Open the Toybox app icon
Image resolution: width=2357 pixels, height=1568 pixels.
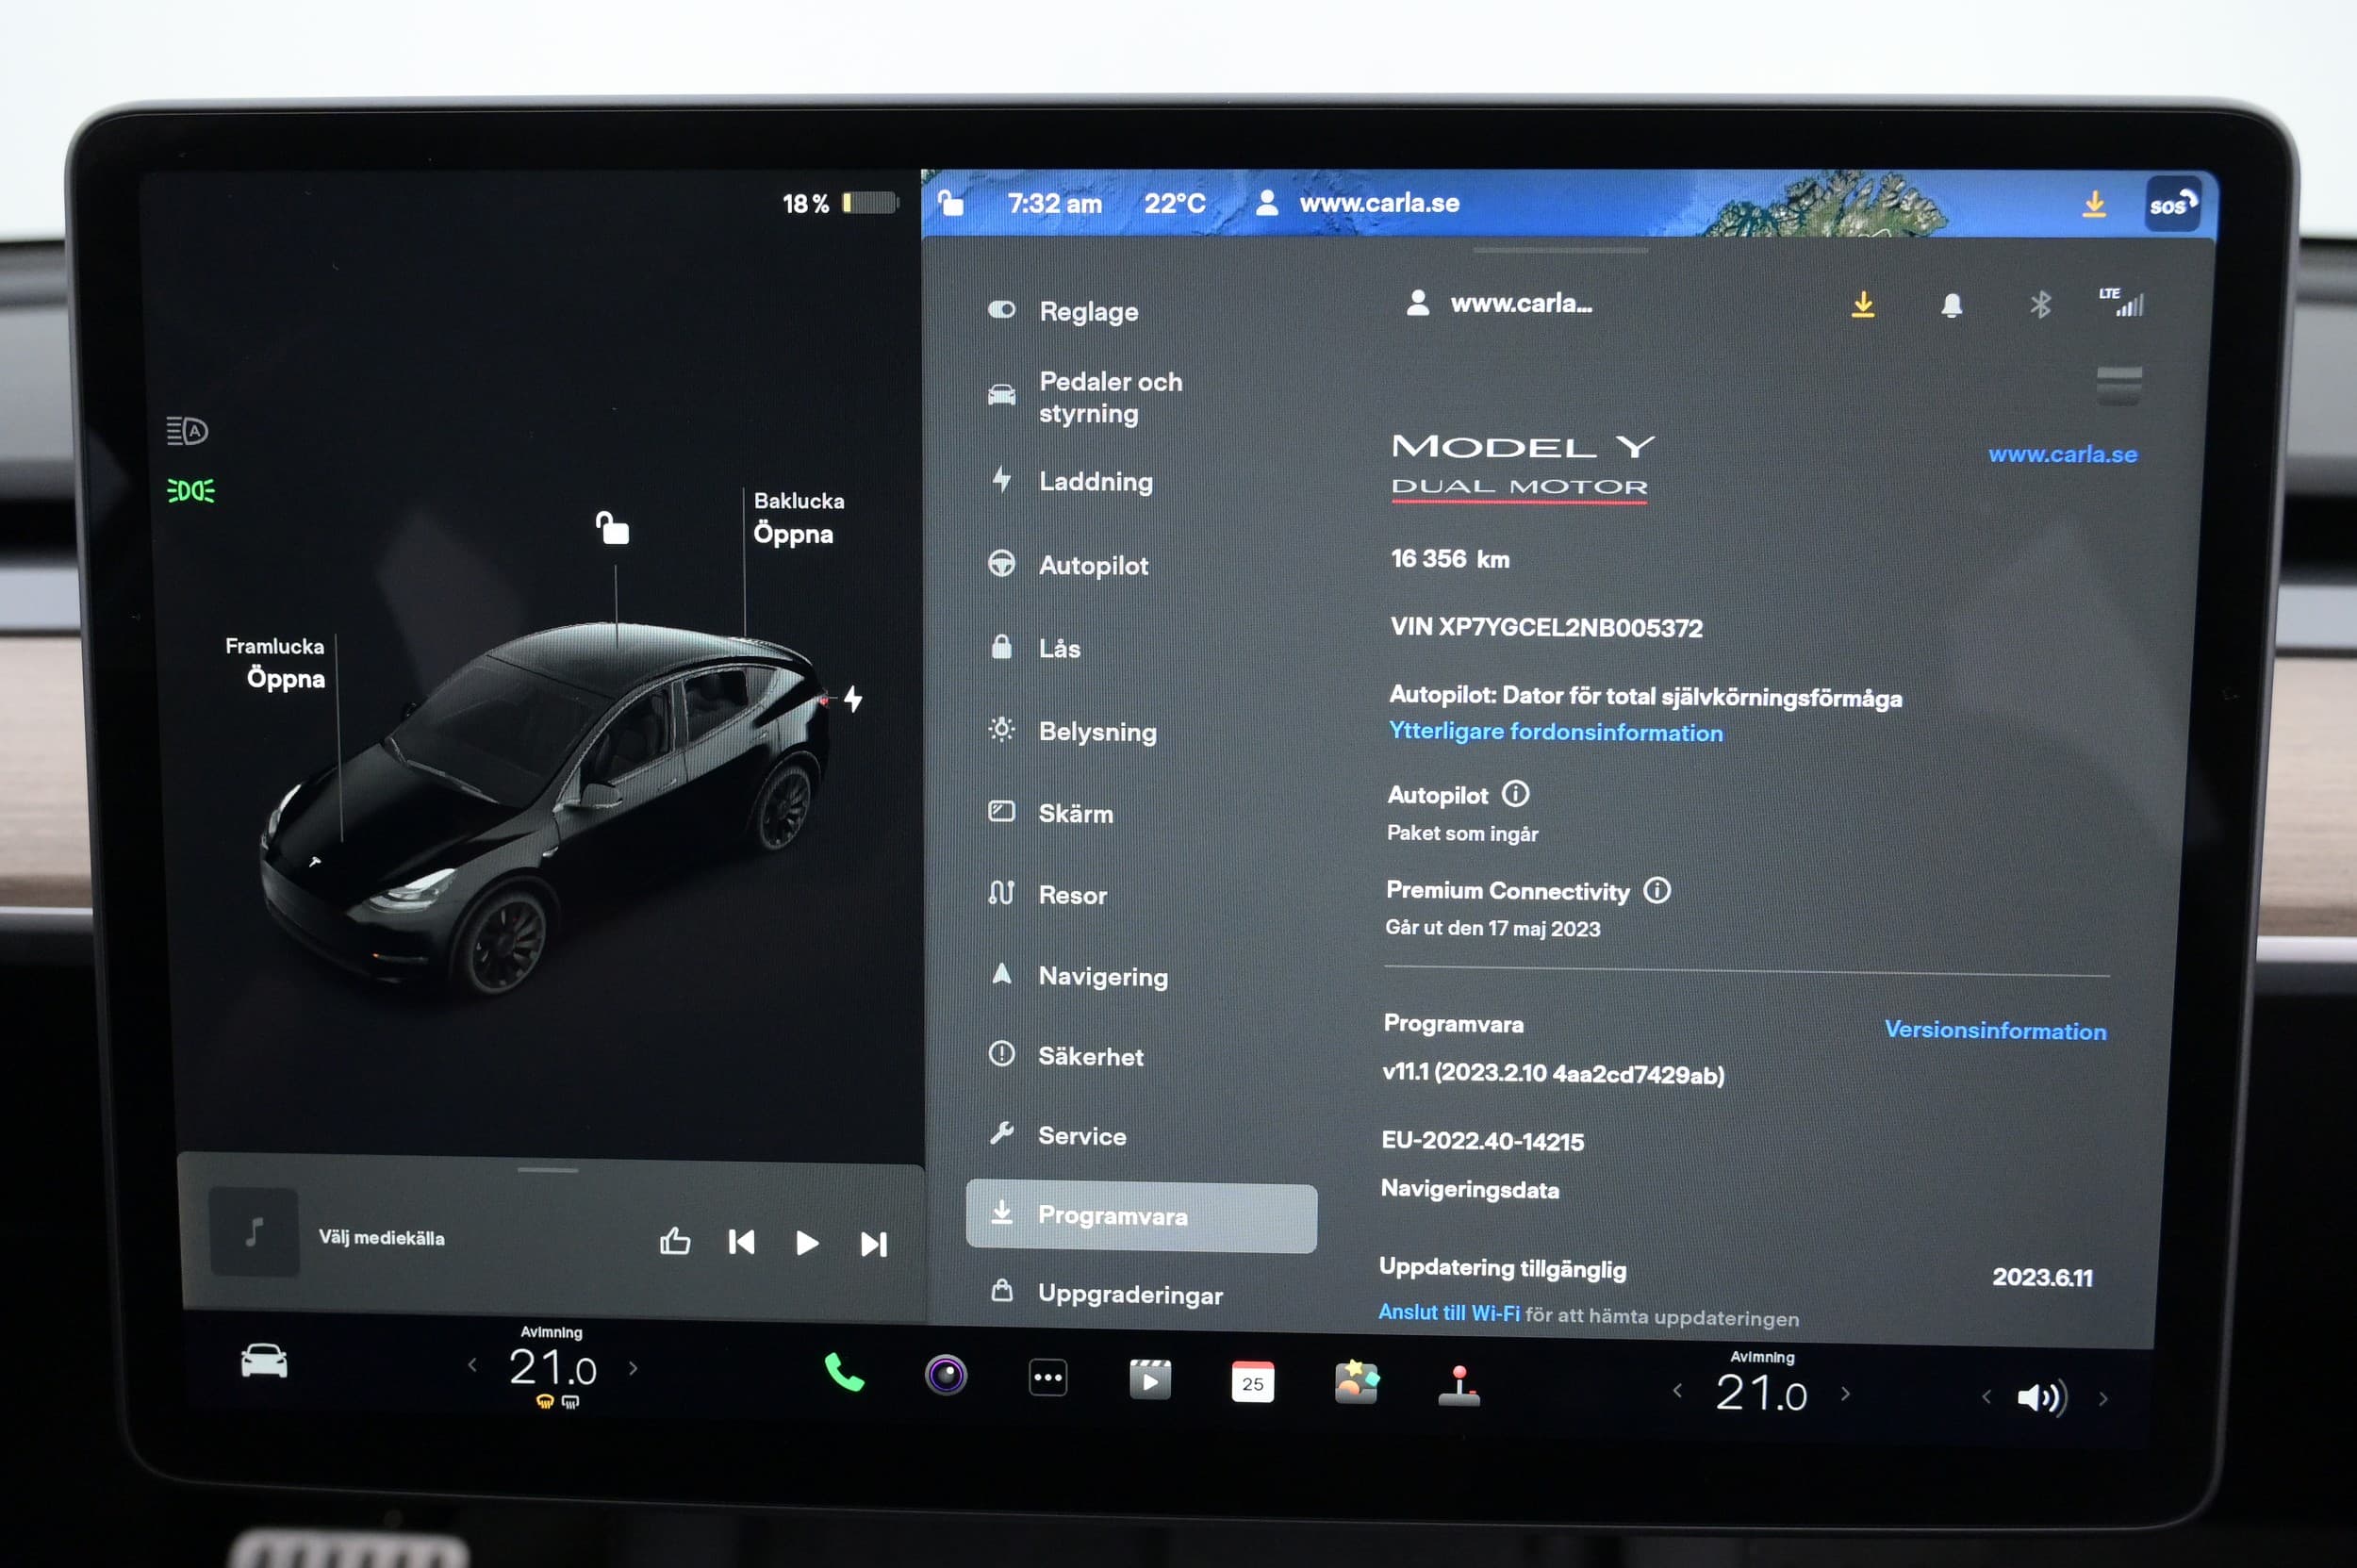(1356, 1382)
